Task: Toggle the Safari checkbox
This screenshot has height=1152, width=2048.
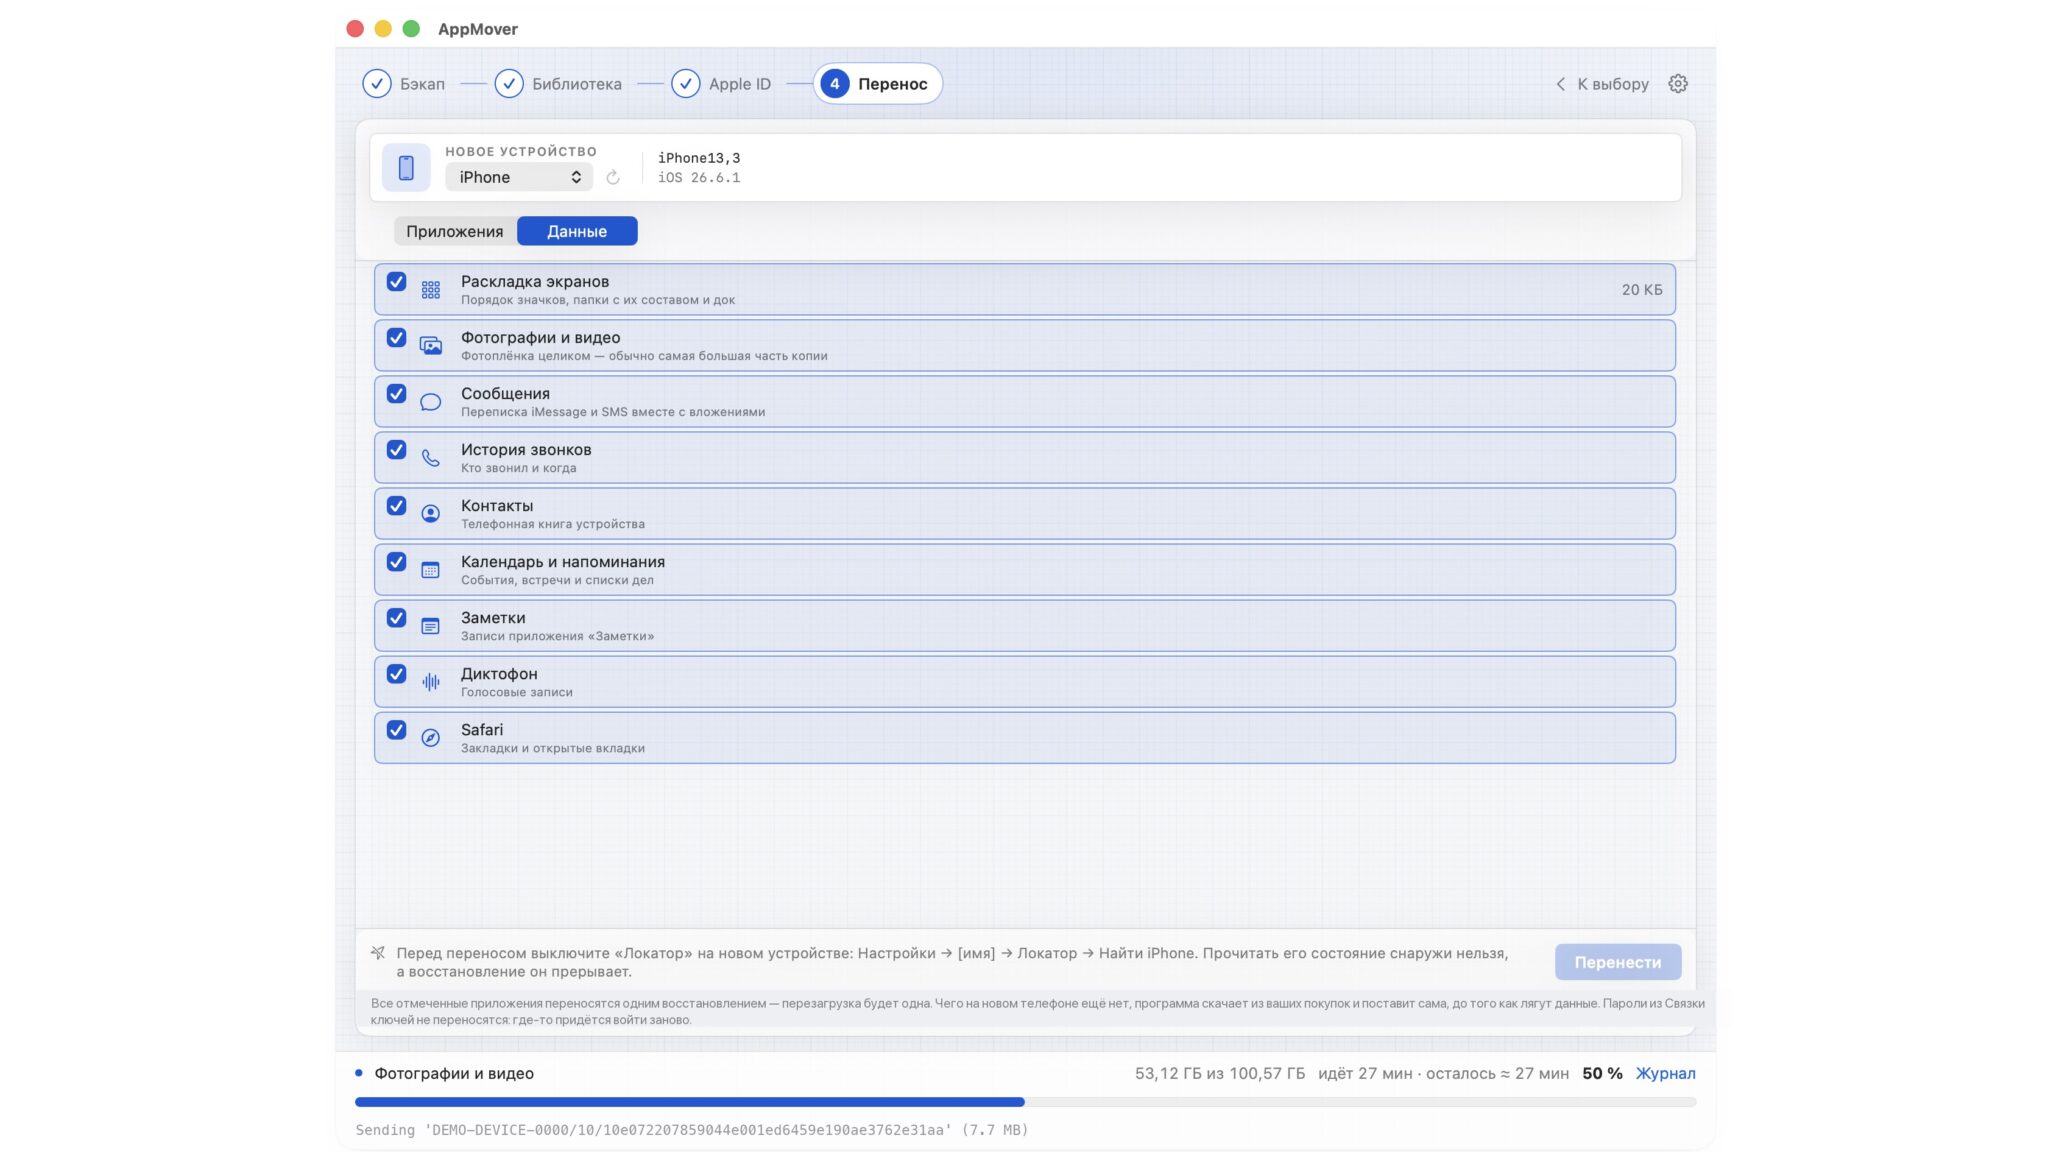Action: tap(396, 730)
